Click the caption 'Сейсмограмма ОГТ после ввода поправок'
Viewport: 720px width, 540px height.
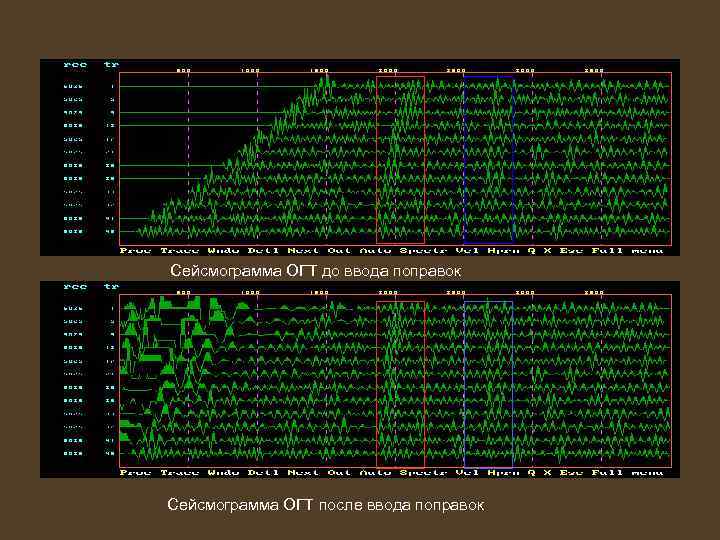click(325, 505)
